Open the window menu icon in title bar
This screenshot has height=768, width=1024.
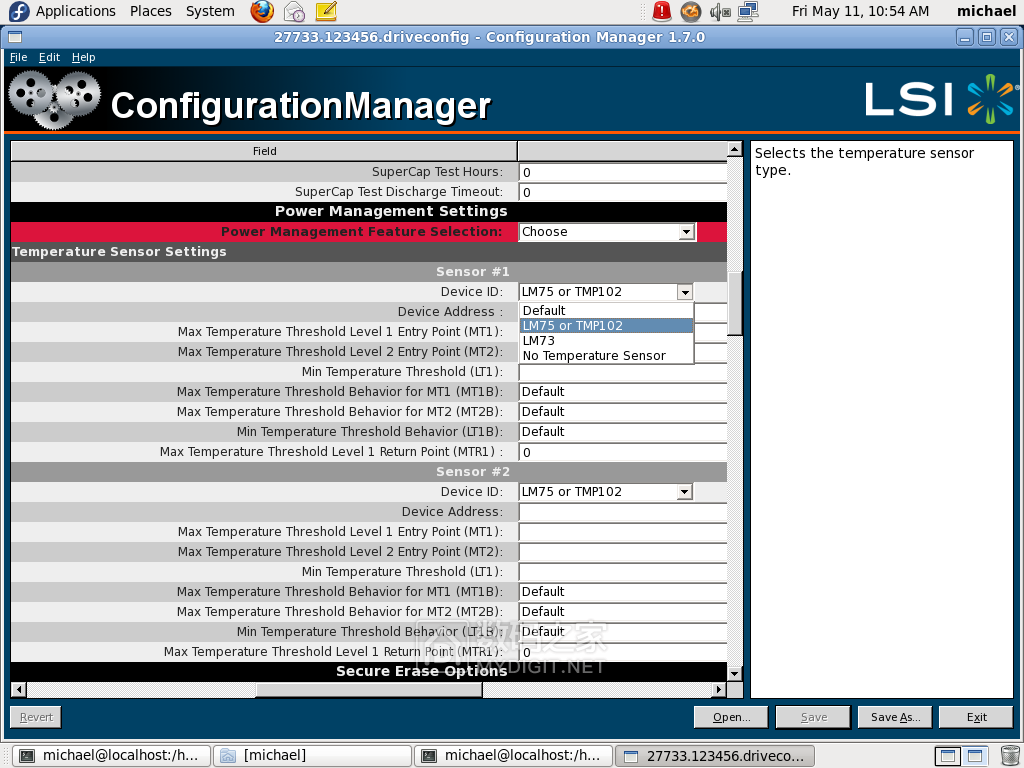click(x=15, y=37)
